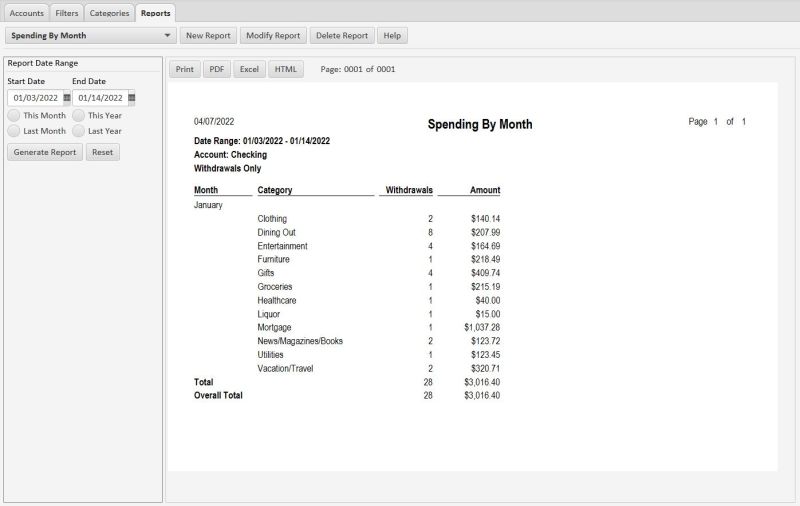Select the Last Month radio button
The width and height of the screenshot is (800, 506).
(14, 131)
